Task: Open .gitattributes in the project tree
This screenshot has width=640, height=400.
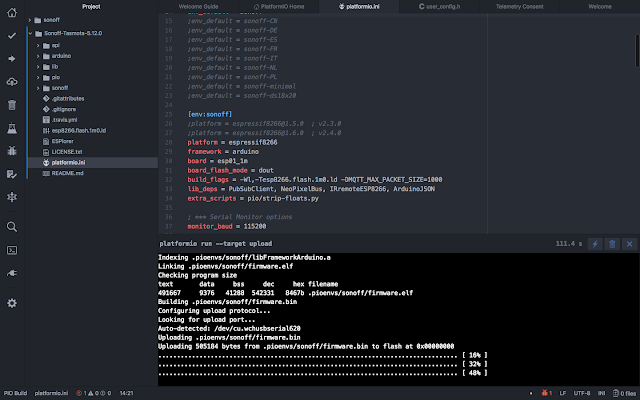Action: [68, 98]
